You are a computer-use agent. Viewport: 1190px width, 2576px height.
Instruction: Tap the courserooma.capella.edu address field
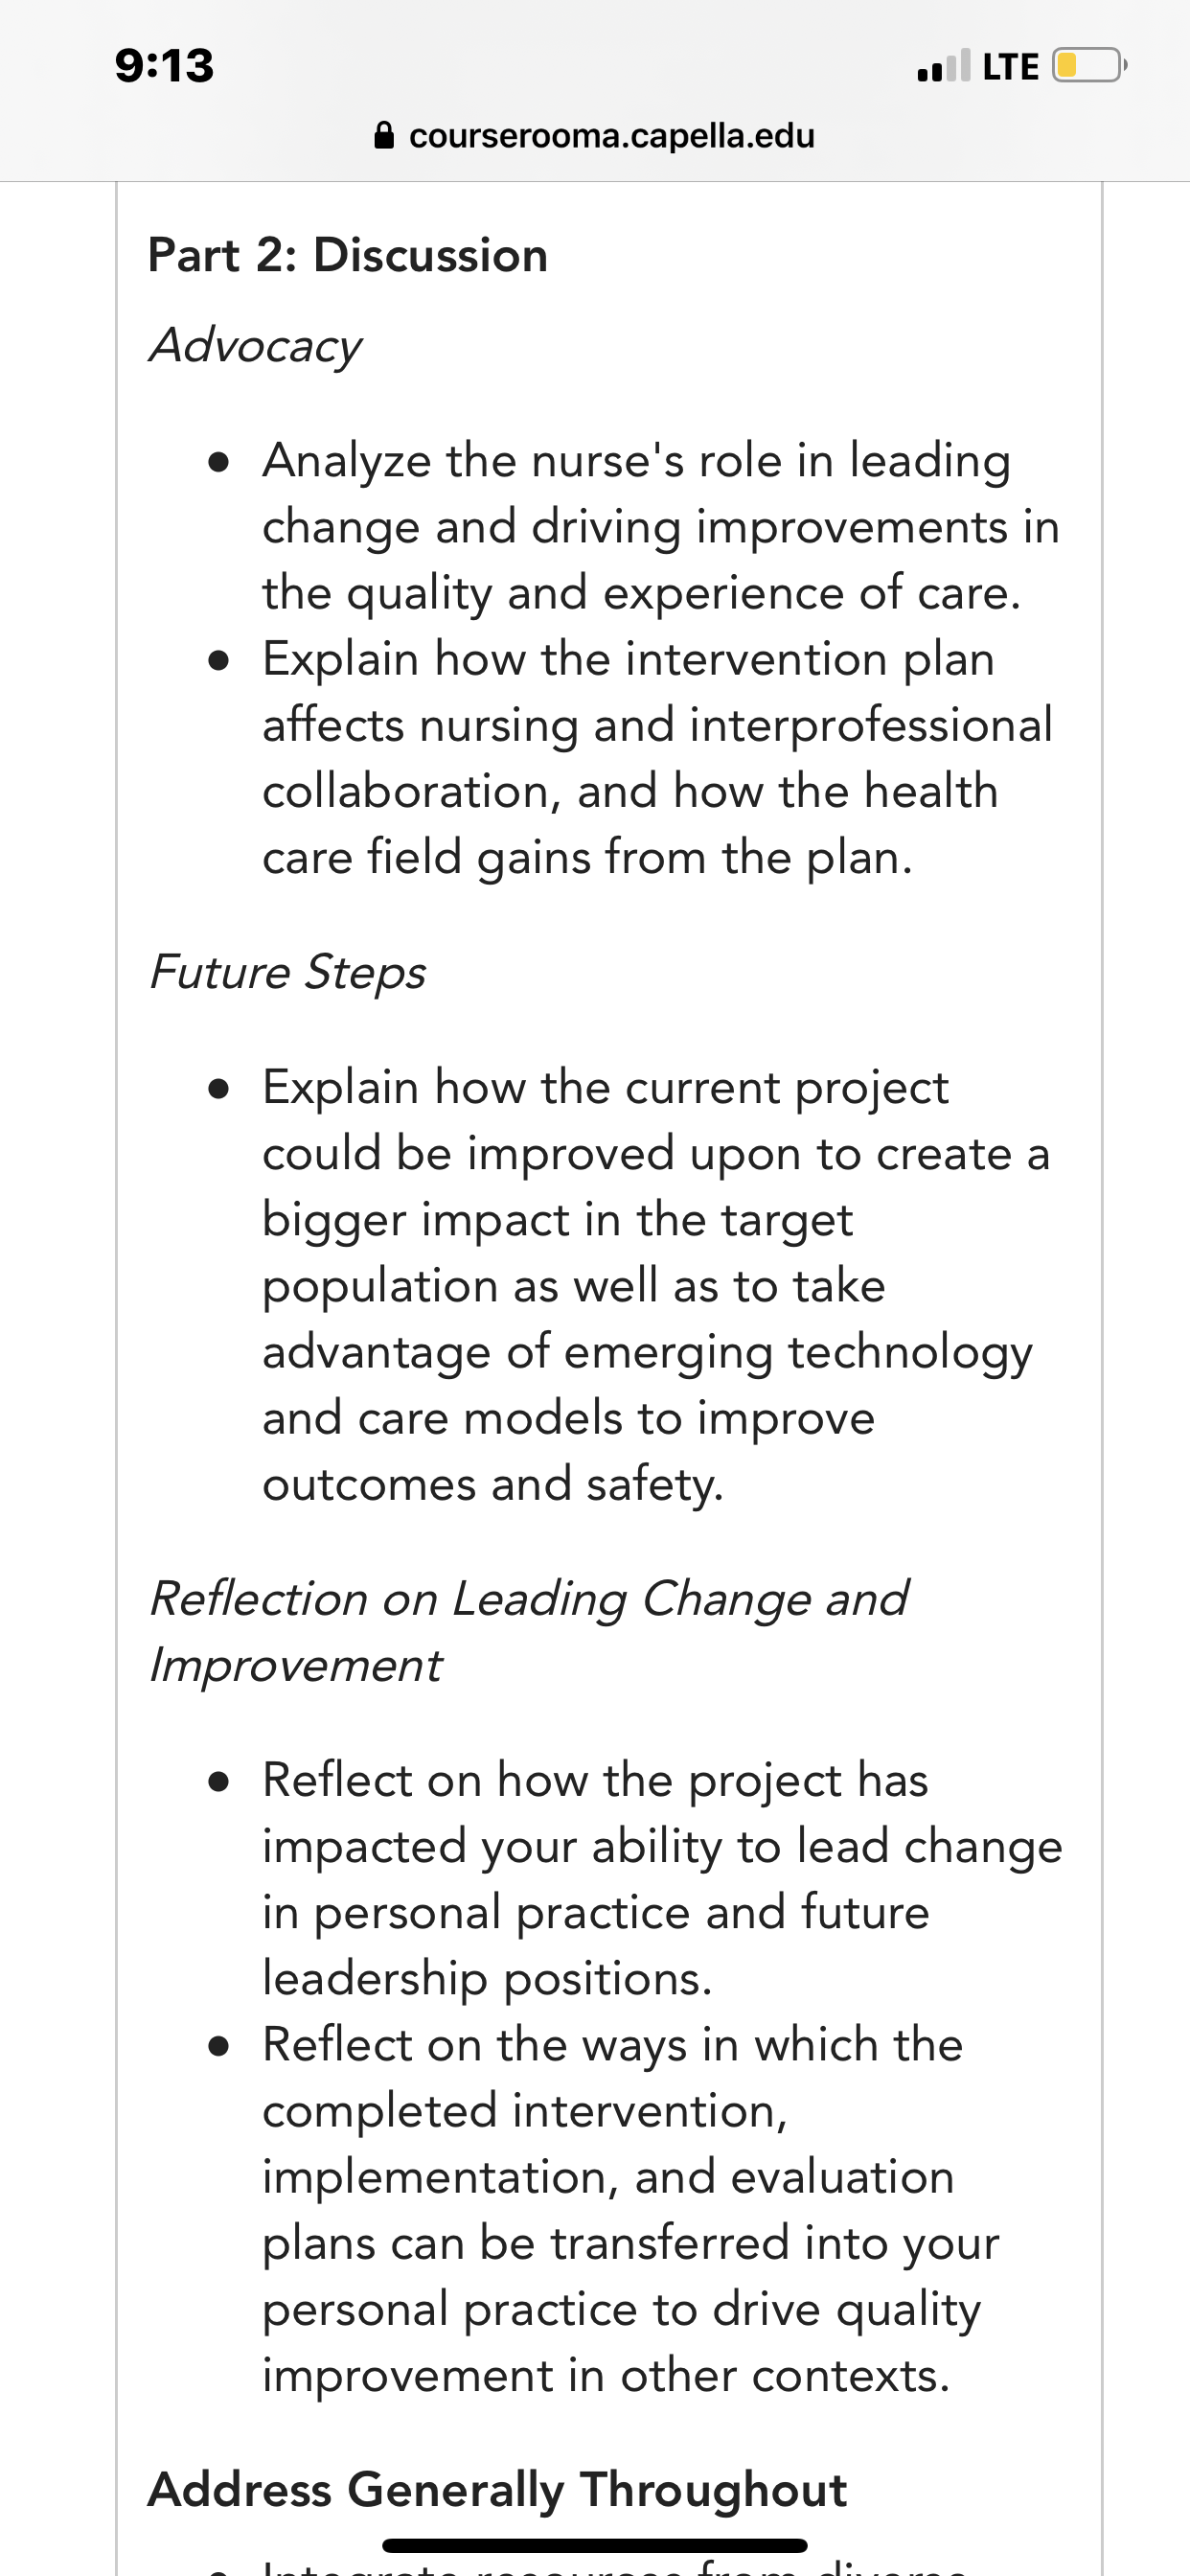point(595,135)
